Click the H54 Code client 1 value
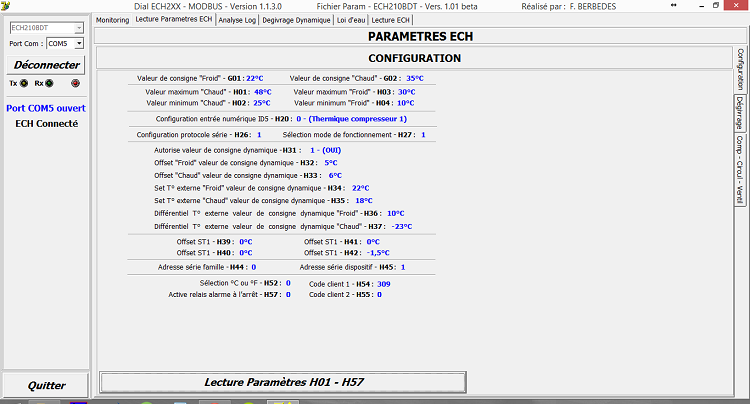750x404 pixels. tap(383, 284)
